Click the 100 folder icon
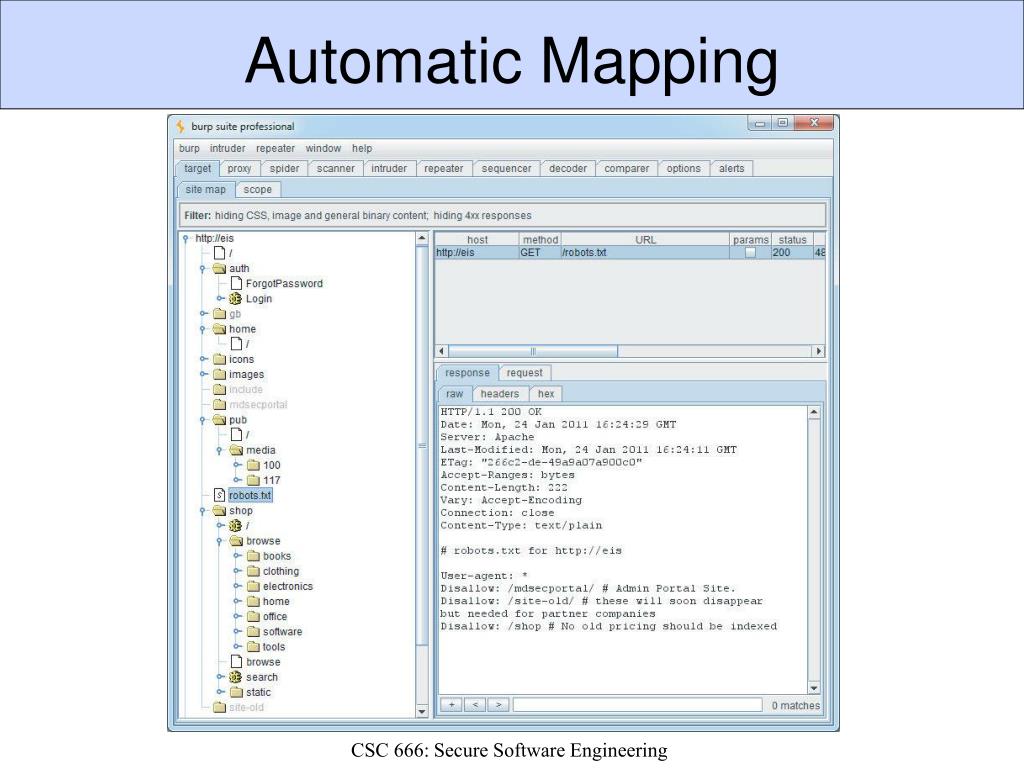The height and width of the screenshot is (768, 1024). click(253, 465)
